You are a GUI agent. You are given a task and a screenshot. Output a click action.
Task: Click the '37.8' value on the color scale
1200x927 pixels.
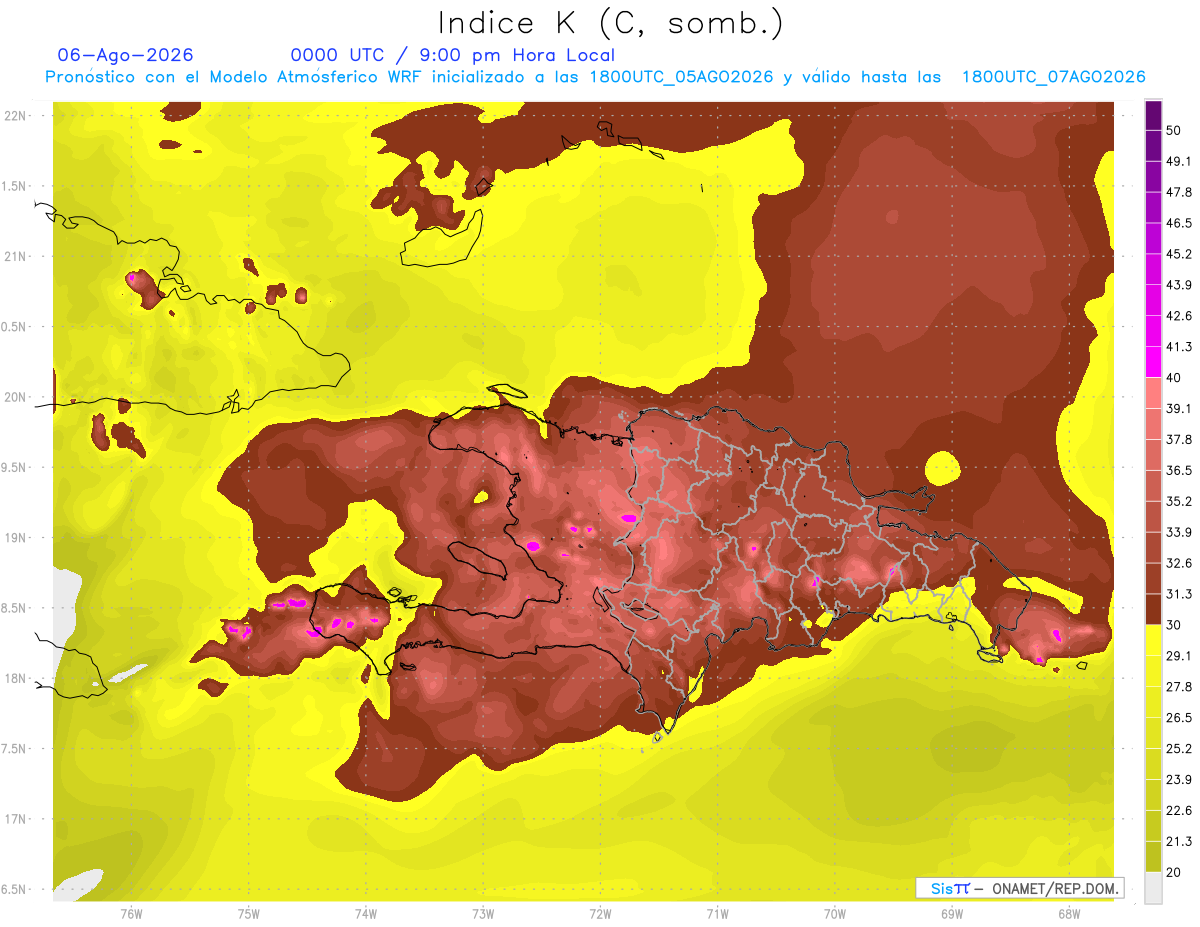click(x=1178, y=440)
